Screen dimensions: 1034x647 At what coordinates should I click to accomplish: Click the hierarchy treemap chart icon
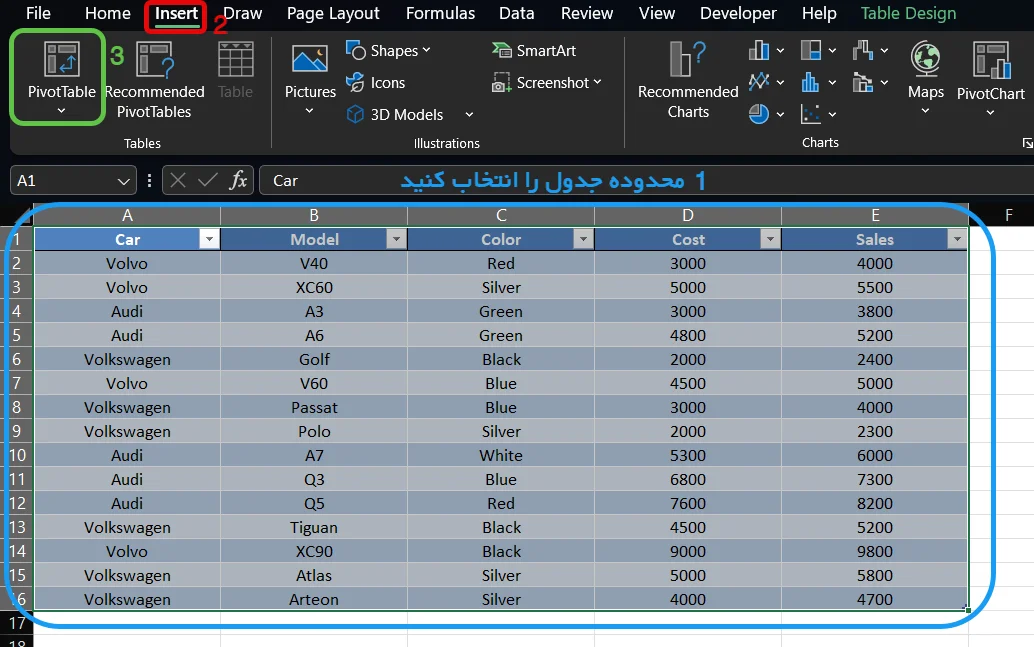(x=810, y=50)
